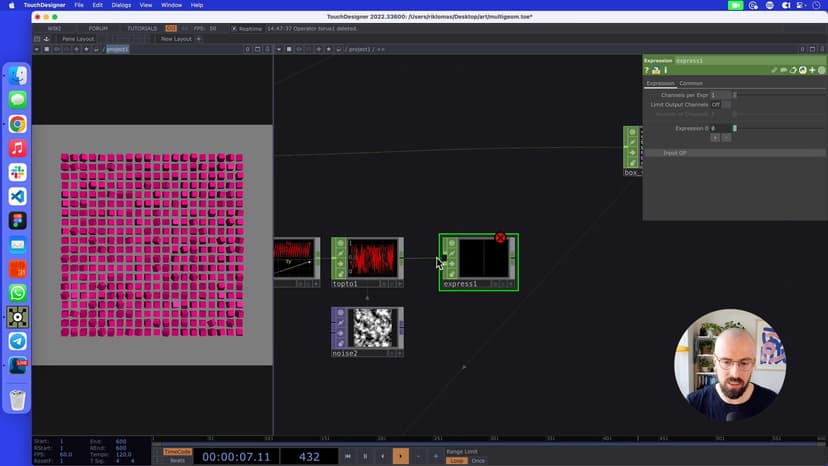Enable Loop range limit mode
The width and height of the screenshot is (828, 466).
[x=456, y=461]
